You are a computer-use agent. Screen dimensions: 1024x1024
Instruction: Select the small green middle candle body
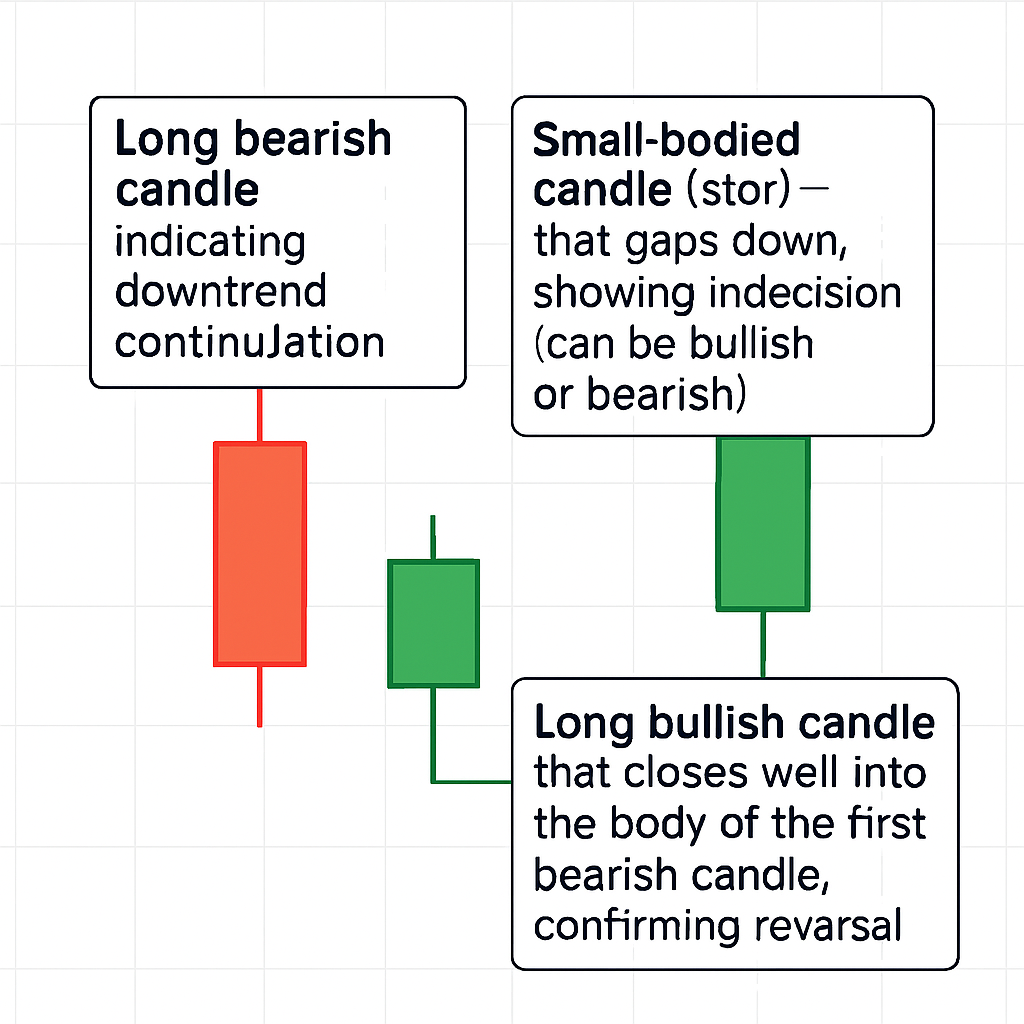[434, 624]
